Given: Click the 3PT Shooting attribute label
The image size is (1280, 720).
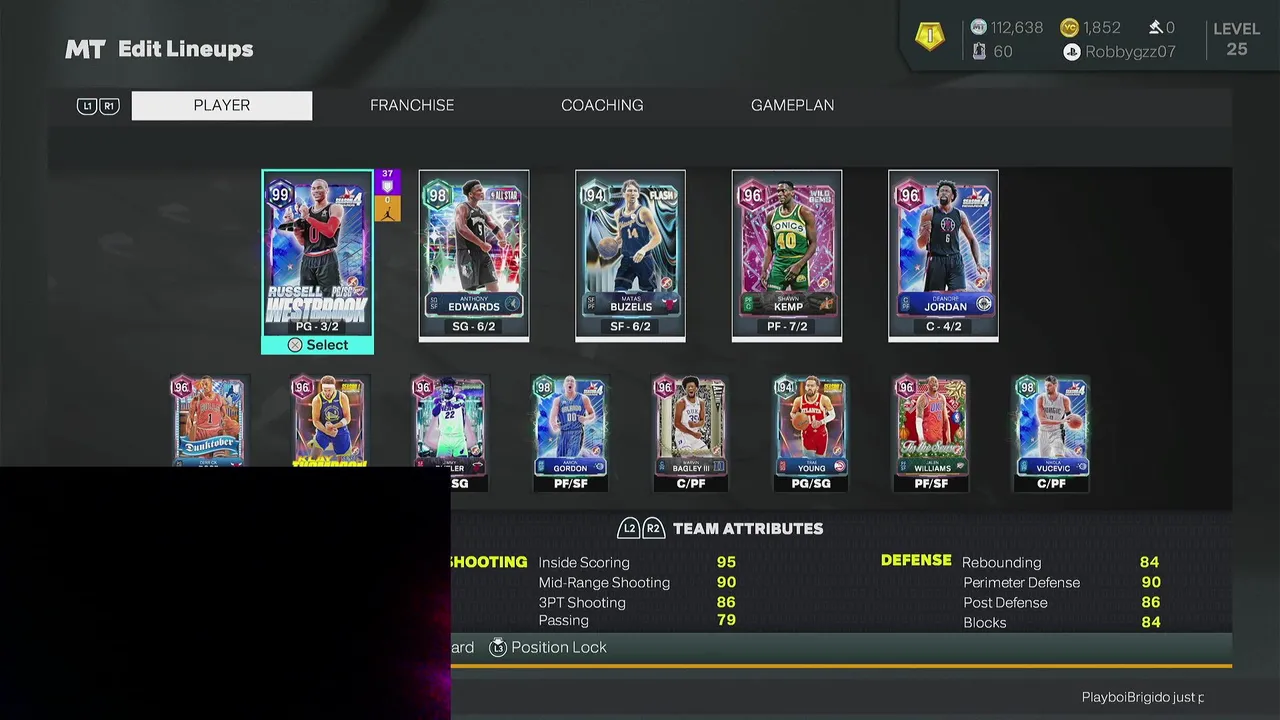Looking at the screenshot, I should [582, 602].
